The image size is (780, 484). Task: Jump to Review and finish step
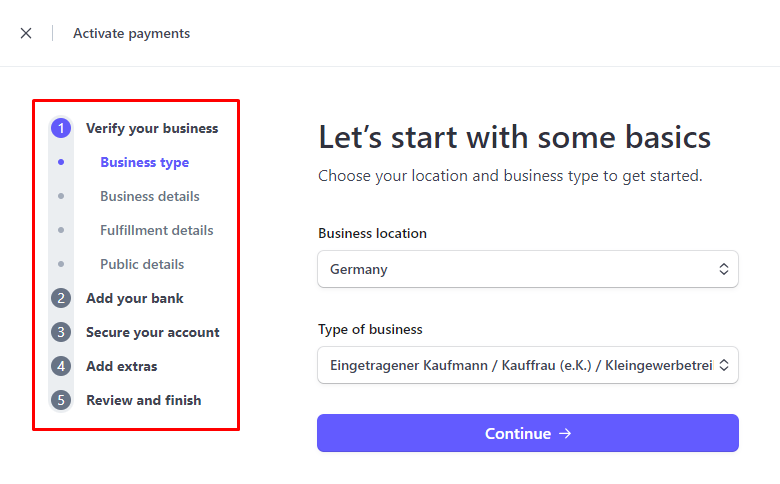(144, 400)
